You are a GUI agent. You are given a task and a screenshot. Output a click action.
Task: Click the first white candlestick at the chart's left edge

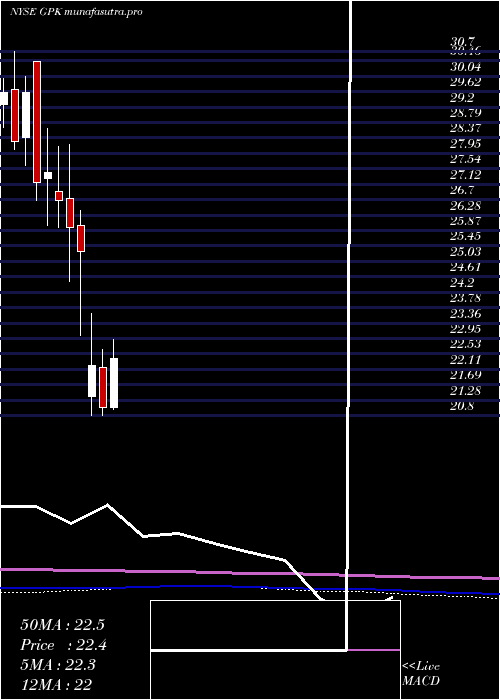point(4,98)
